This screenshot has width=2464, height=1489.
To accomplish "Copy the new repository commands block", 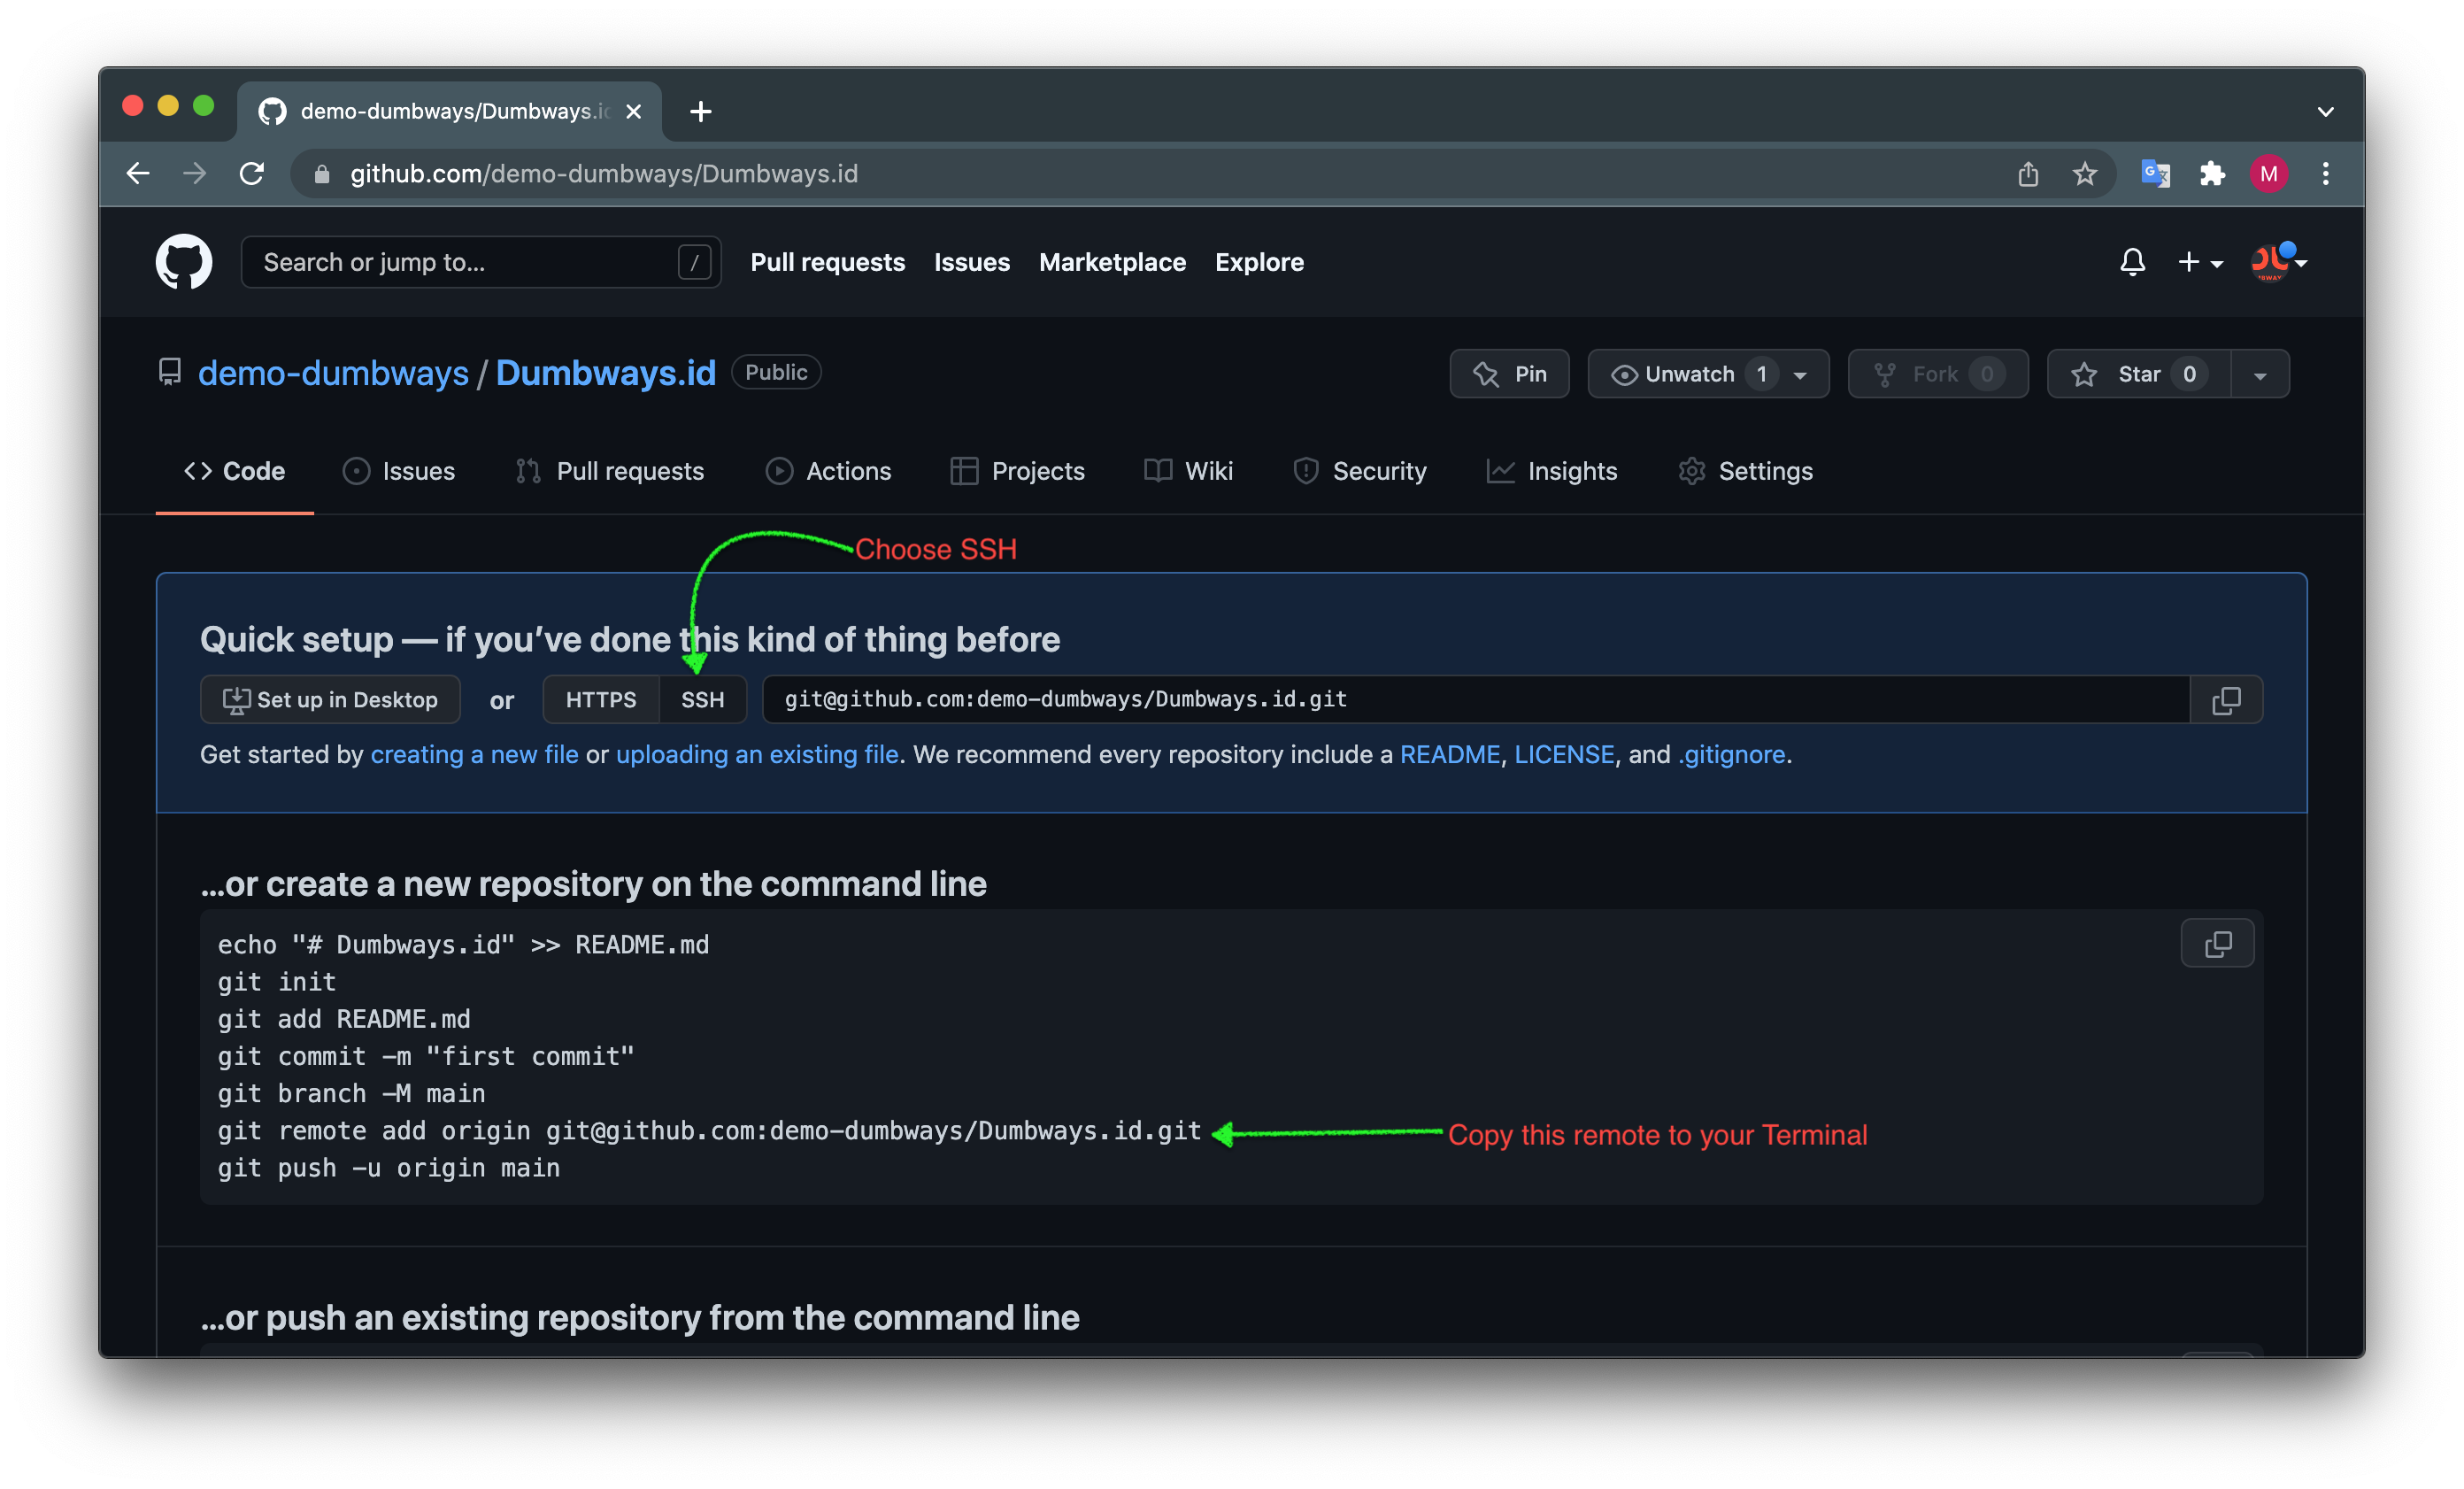I will (2217, 944).
